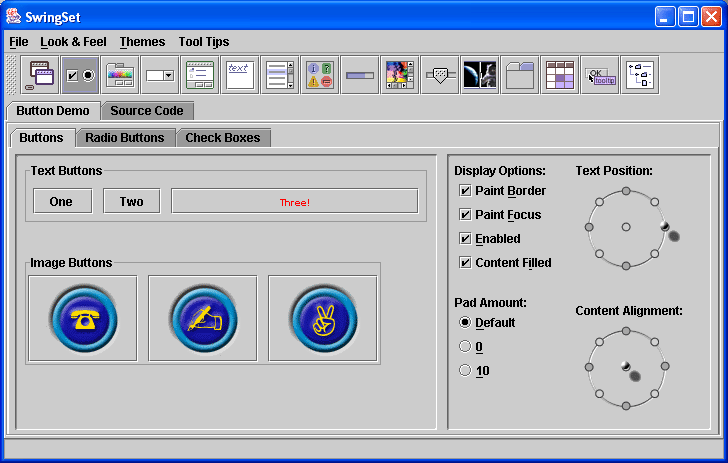Open the Internal Frames demo icon

point(40,75)
